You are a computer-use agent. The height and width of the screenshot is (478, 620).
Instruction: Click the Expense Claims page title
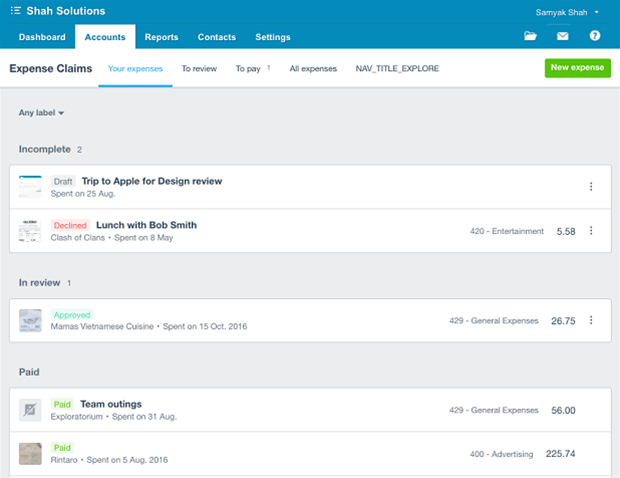point(51,68)
